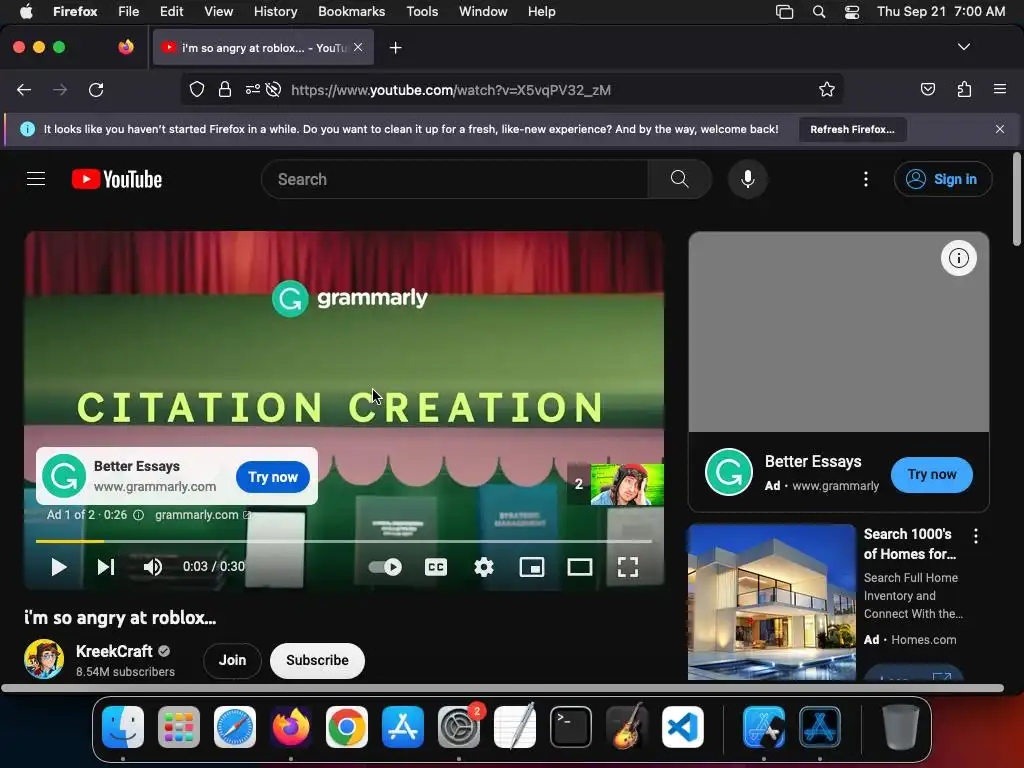
Task: Open the KreekCraft channel avatar
Action: point(44,659)
